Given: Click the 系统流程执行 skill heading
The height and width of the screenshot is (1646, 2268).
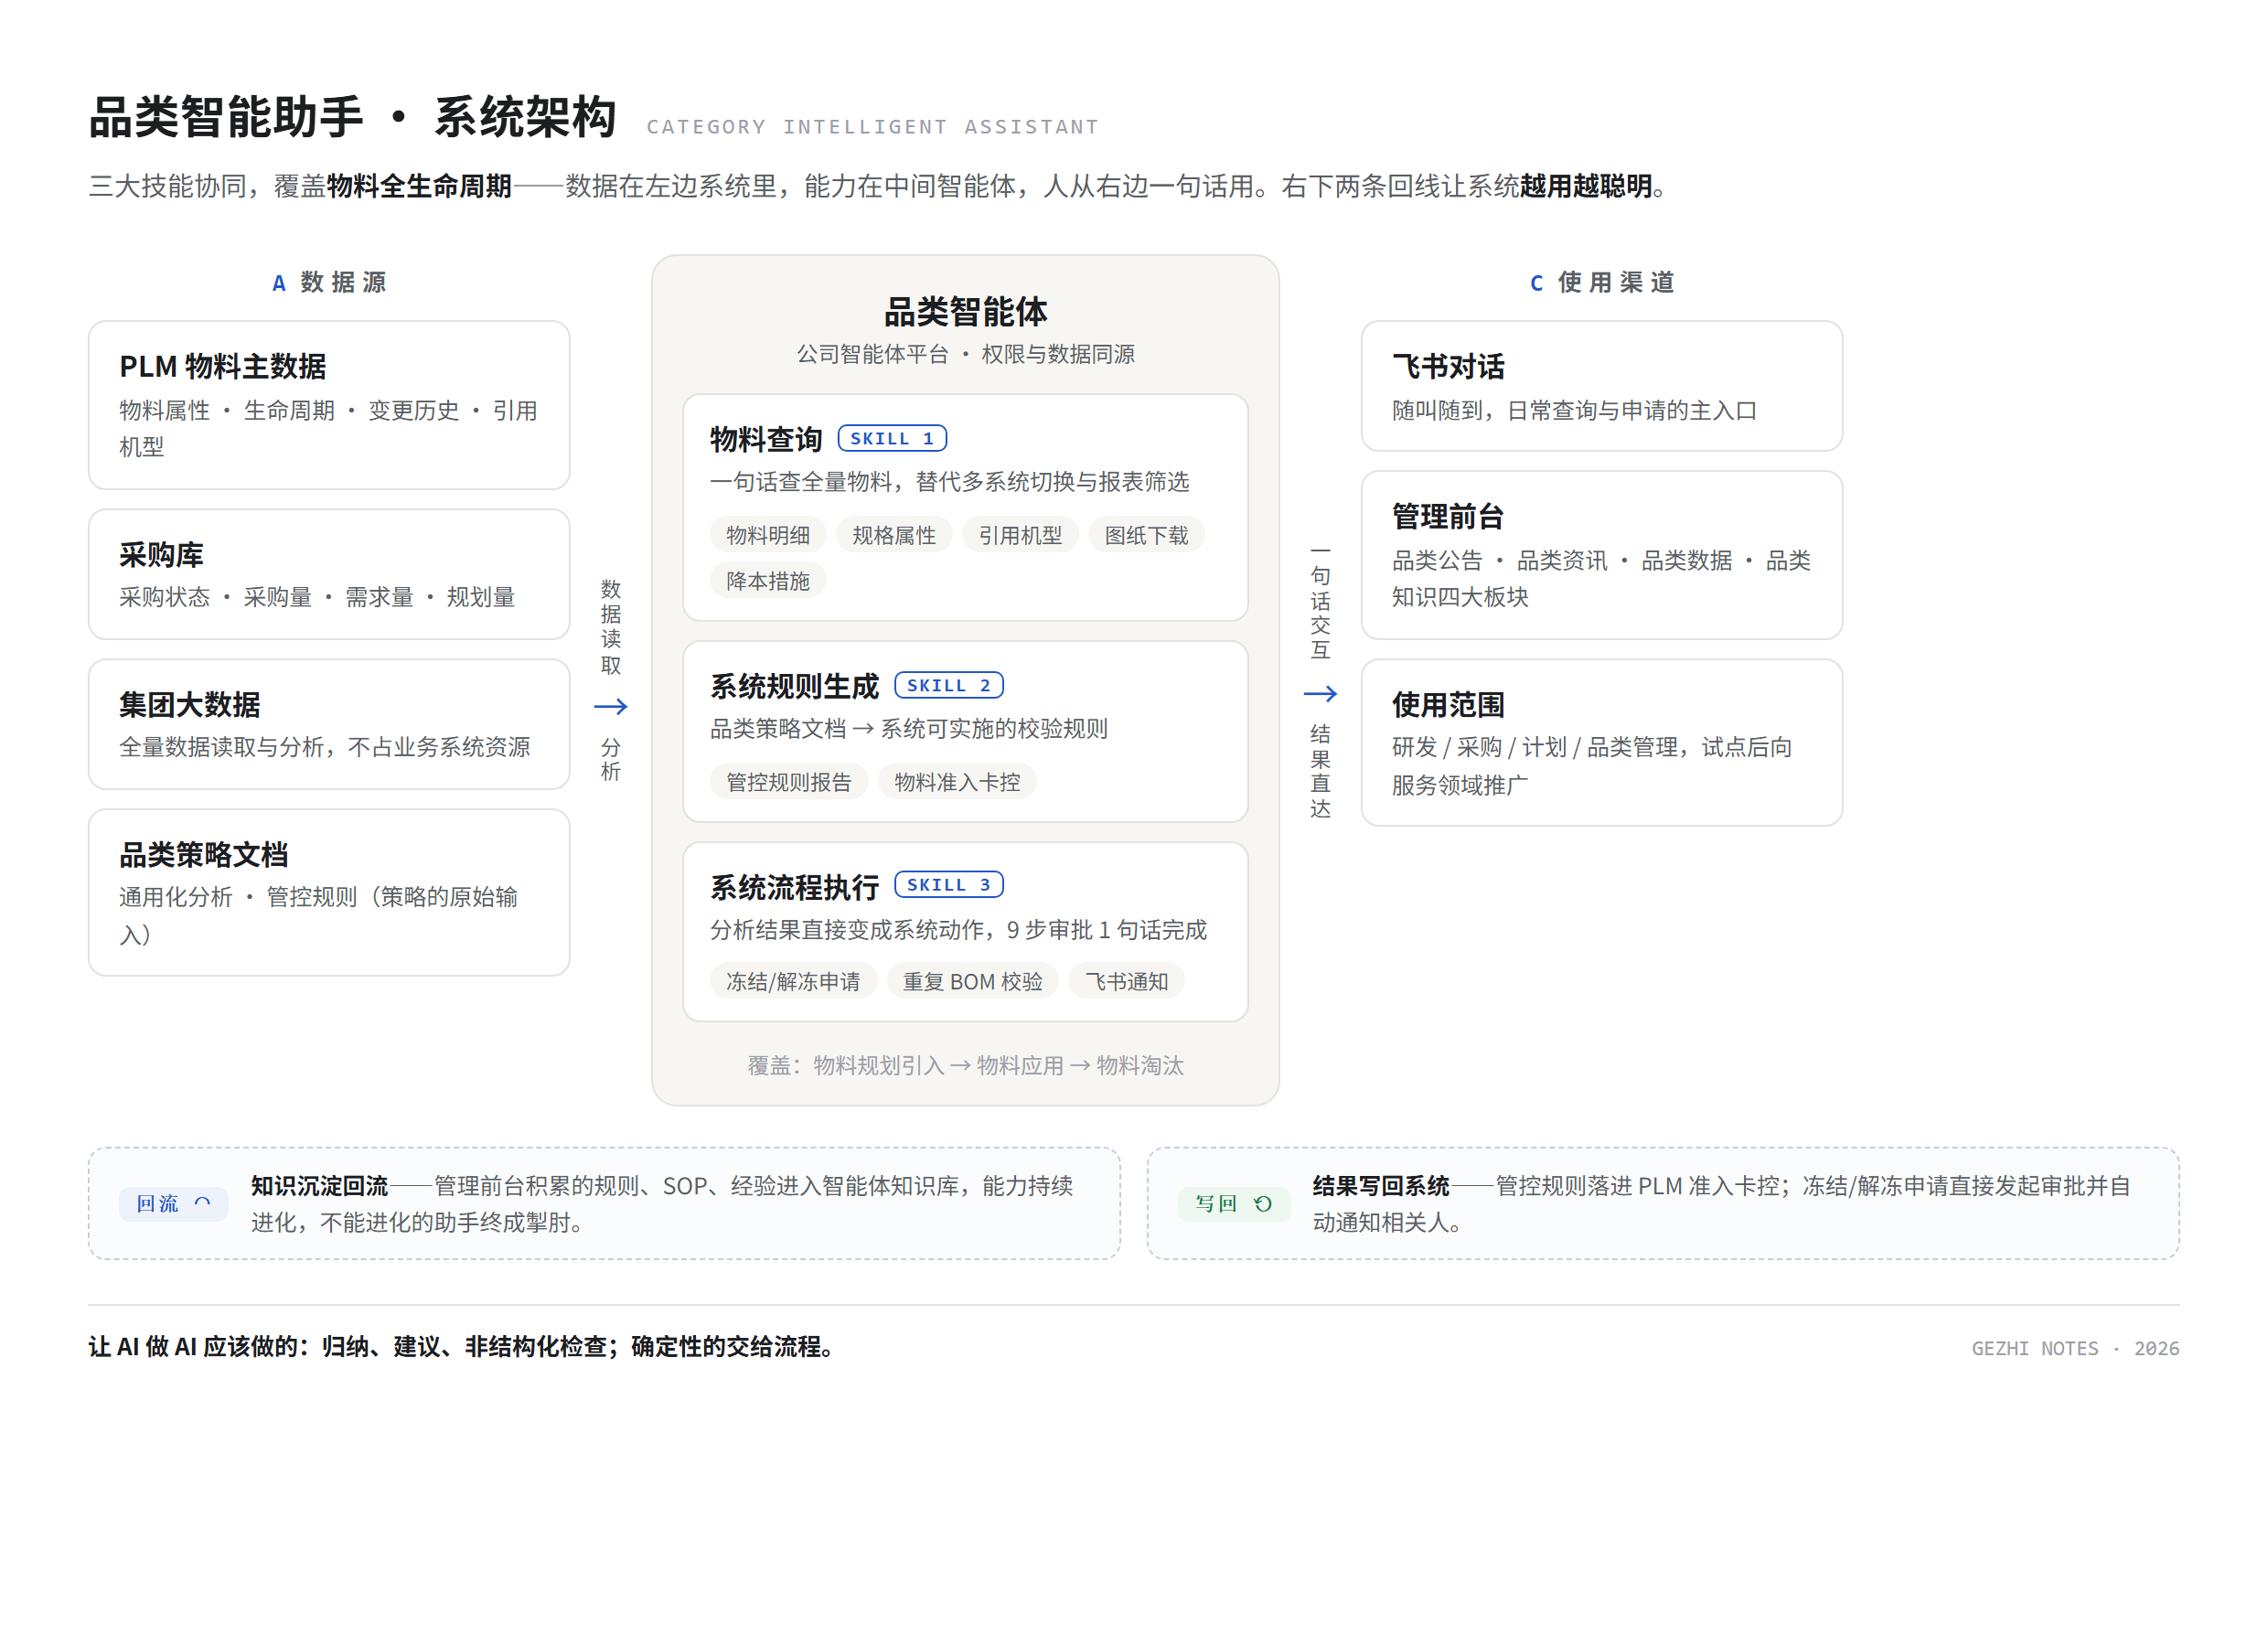Looking at the screenshot, I should coord(794,886).
